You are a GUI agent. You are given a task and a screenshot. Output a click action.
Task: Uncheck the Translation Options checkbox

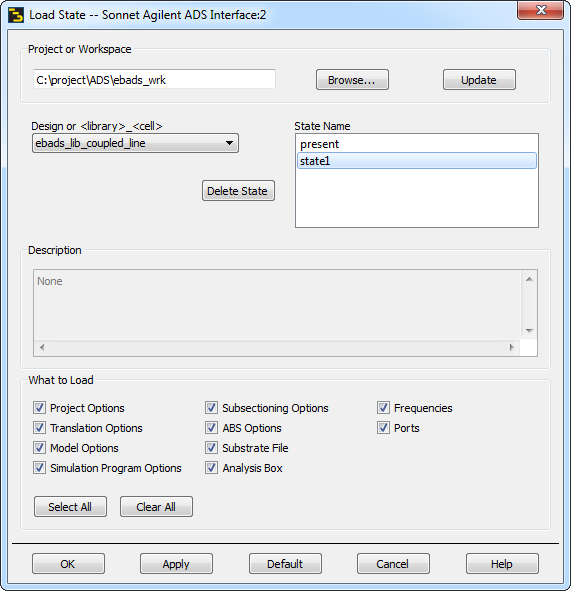tap(39, 428)
